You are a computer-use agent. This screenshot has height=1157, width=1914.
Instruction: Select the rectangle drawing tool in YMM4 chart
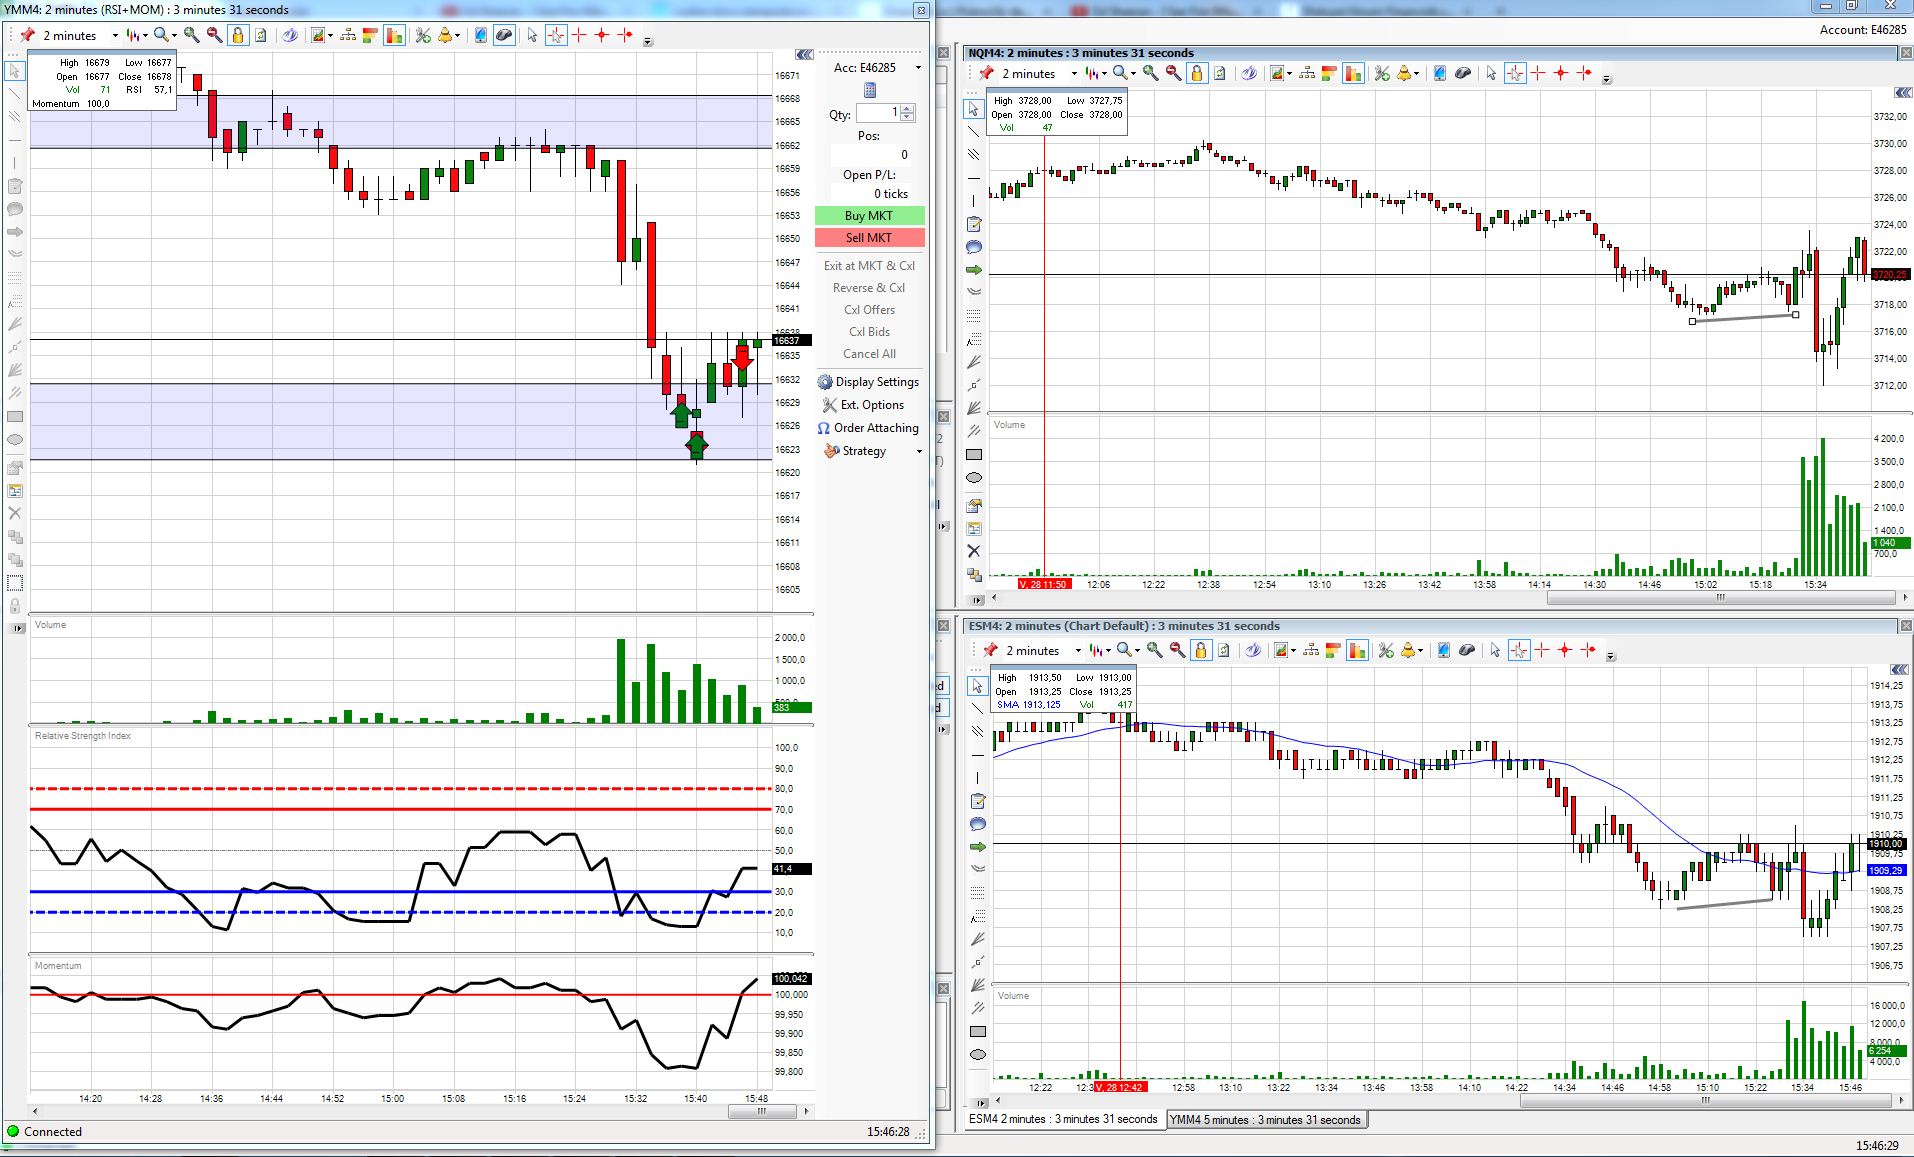tap(15, 416)
